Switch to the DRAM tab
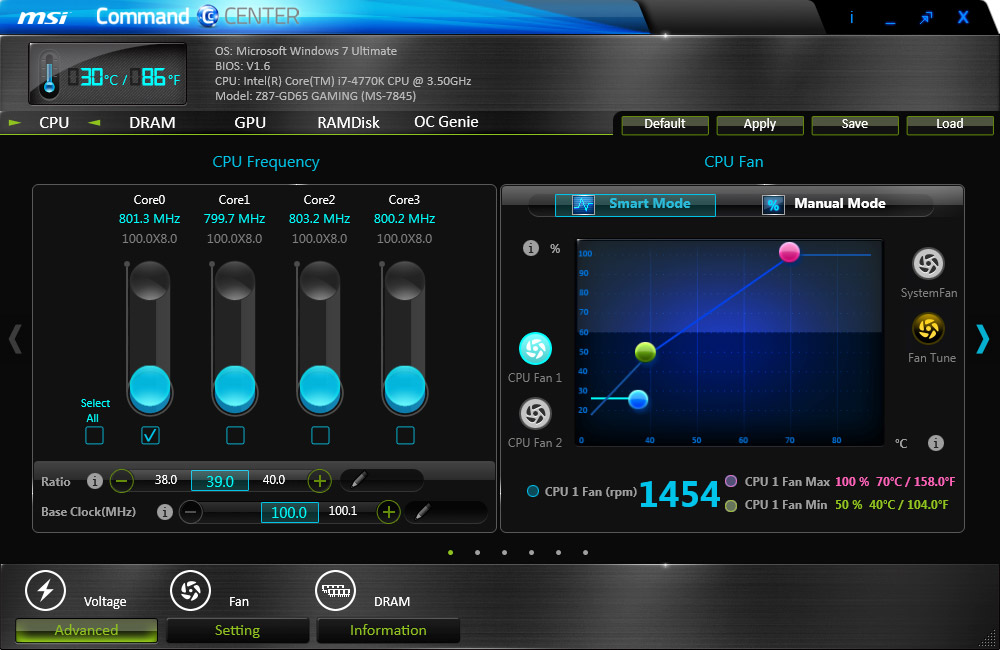Image resolution: width=1000 pixels, height=650 pixels. click(x=152, y=123)
